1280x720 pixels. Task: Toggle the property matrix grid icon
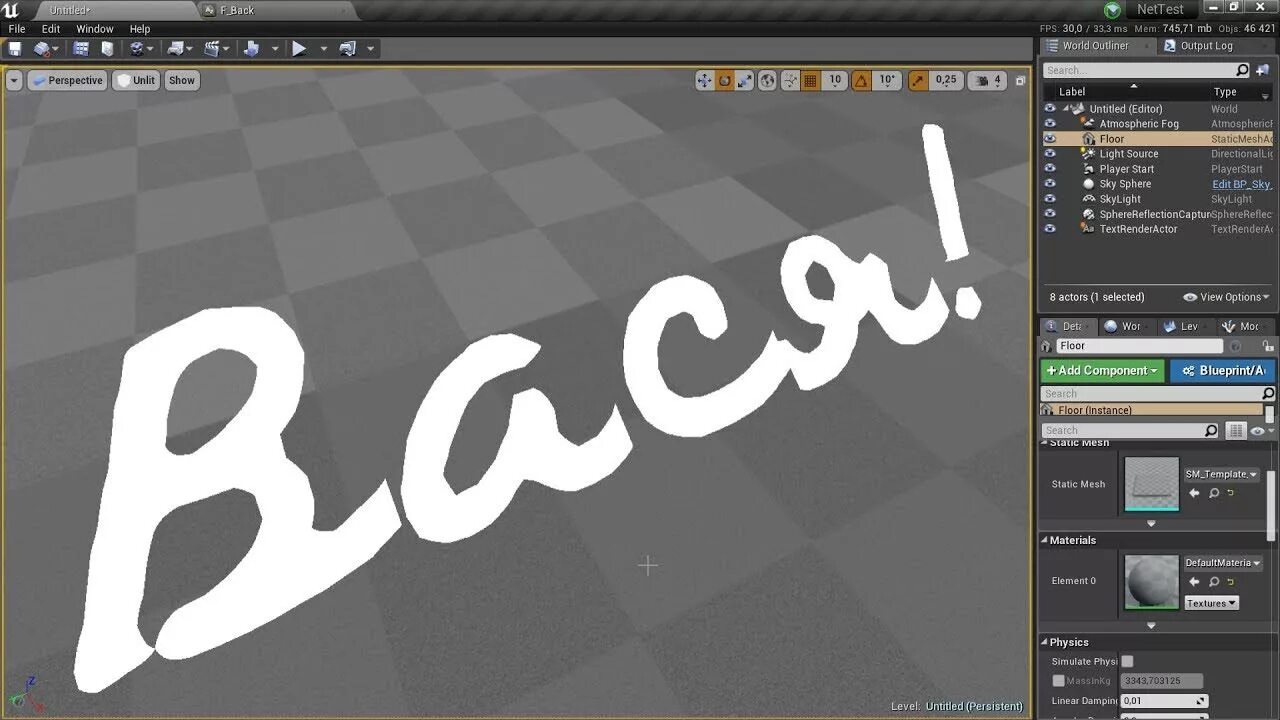(1236, 431)
